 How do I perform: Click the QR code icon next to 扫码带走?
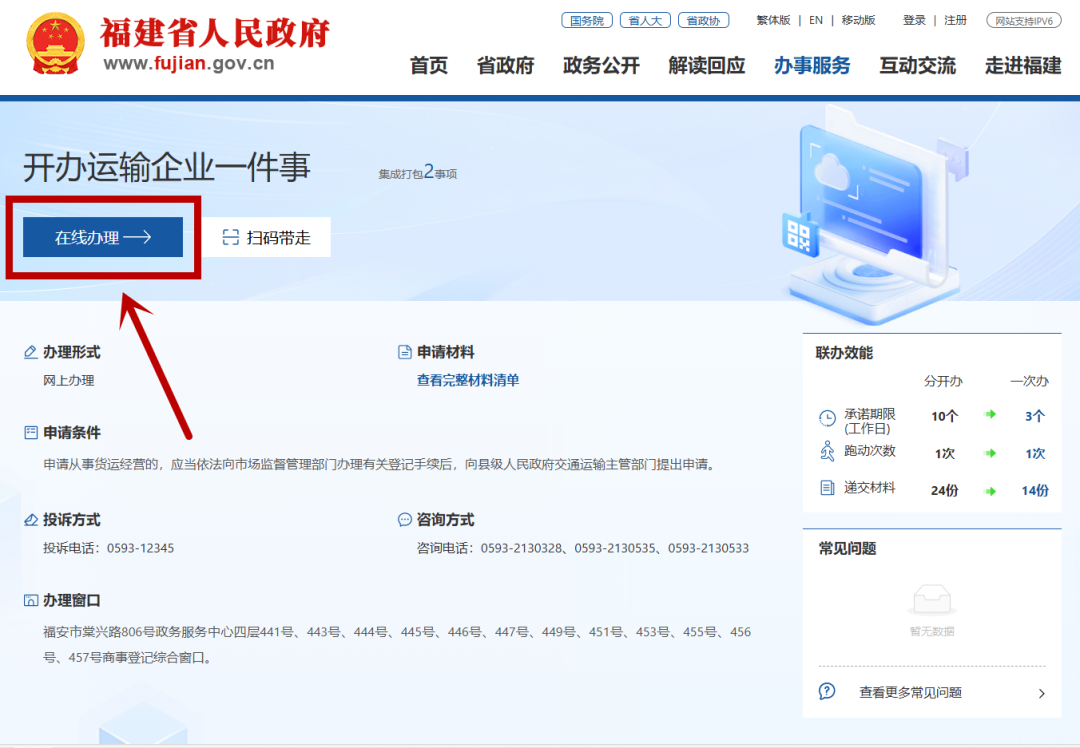(x=231, y=236)
